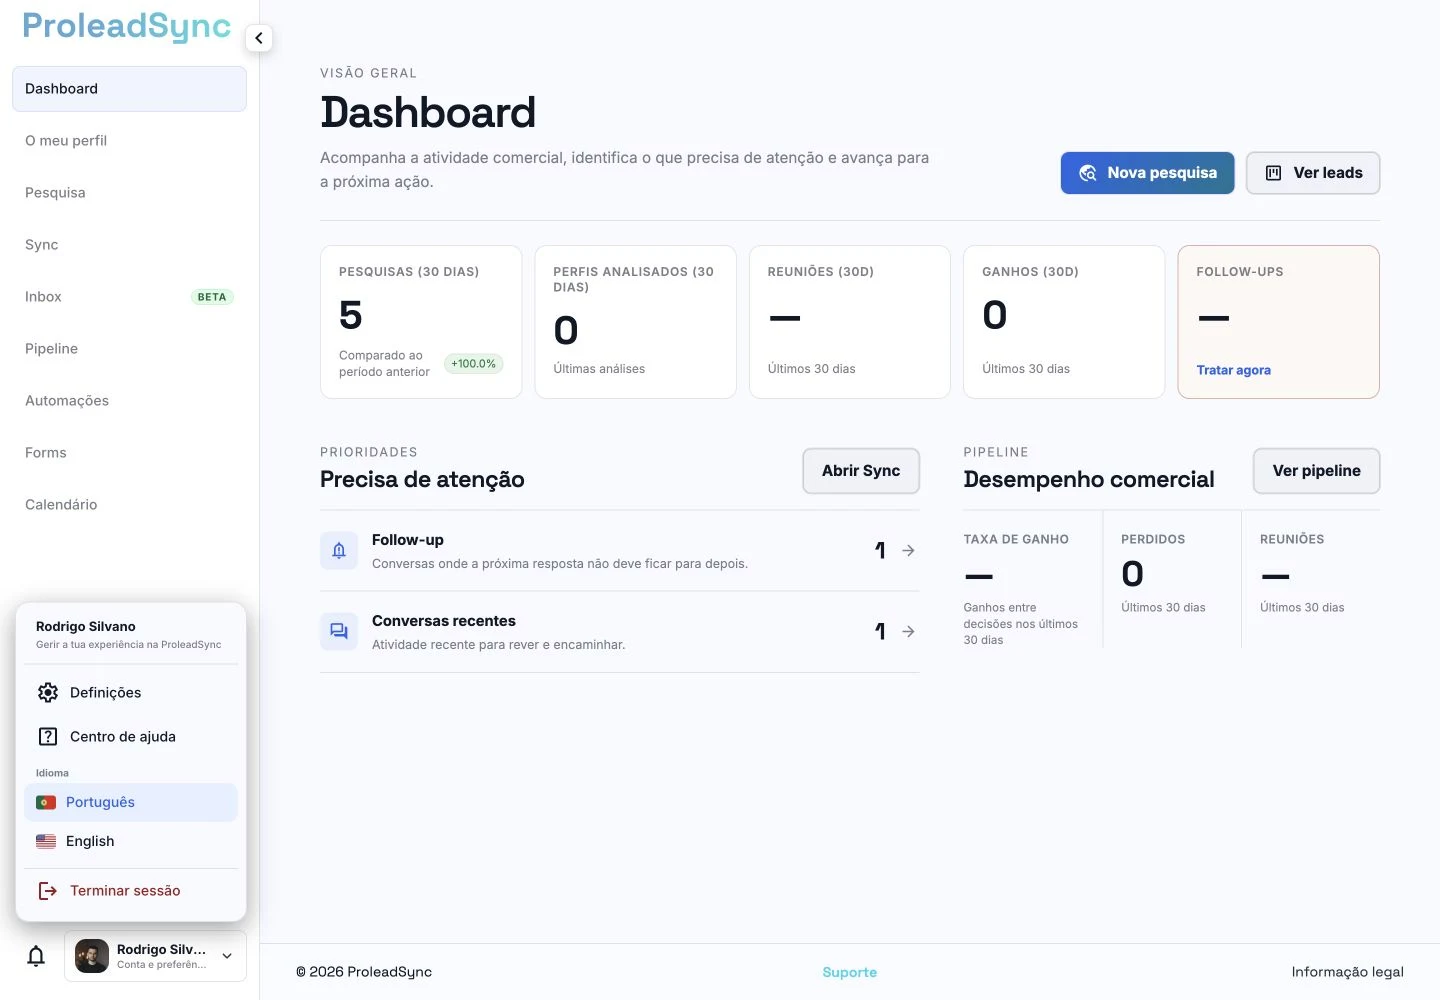Click the © 2026 ProleadSync footer text
1440x1000 pixels.
point(364,972)
